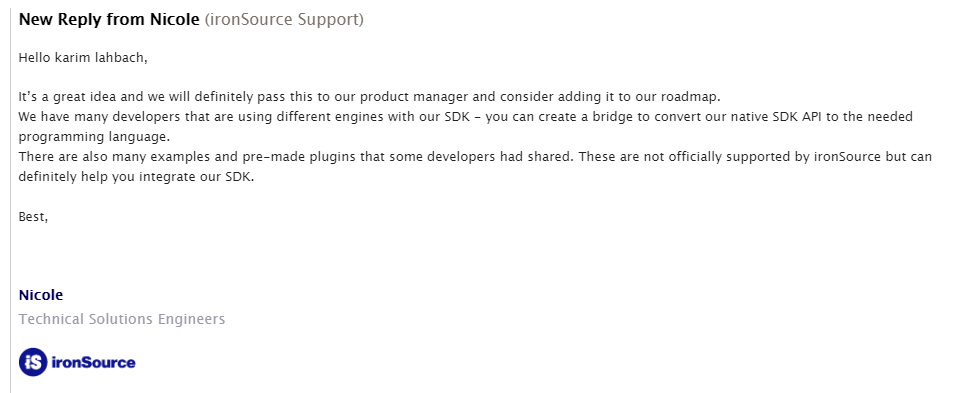The height and width of the screenshot is (393, 956).
Task: Click the "(ironSource Support)" label in header
Action: [284, 19]
